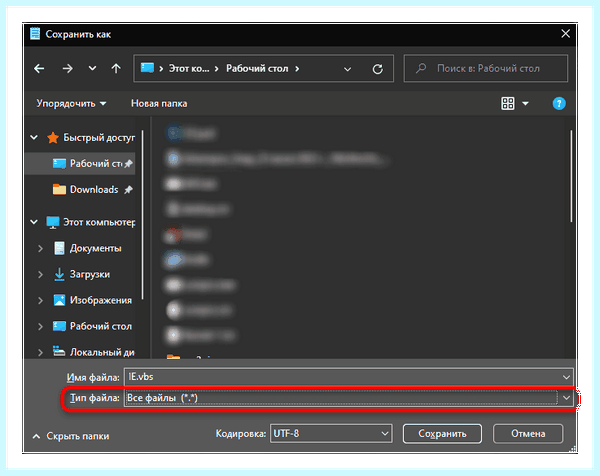Expand the chevron after 'Рабочий стол' breadcrumb
This screenshot has height=476, width=600.
click(297, 69)
